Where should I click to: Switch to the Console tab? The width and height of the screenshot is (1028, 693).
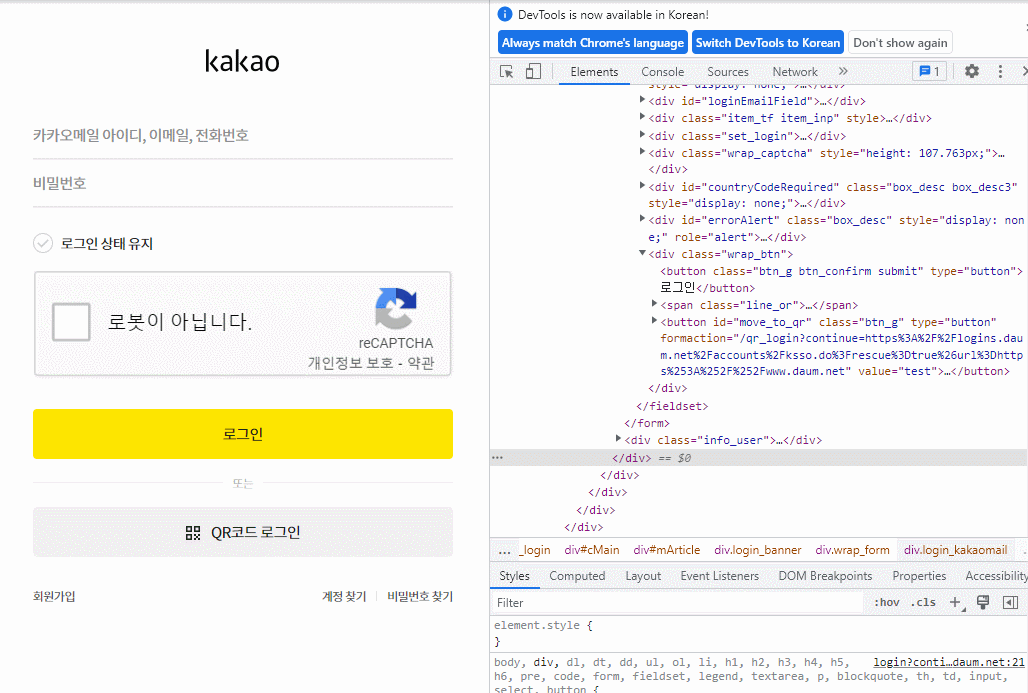tap(662, 72)
